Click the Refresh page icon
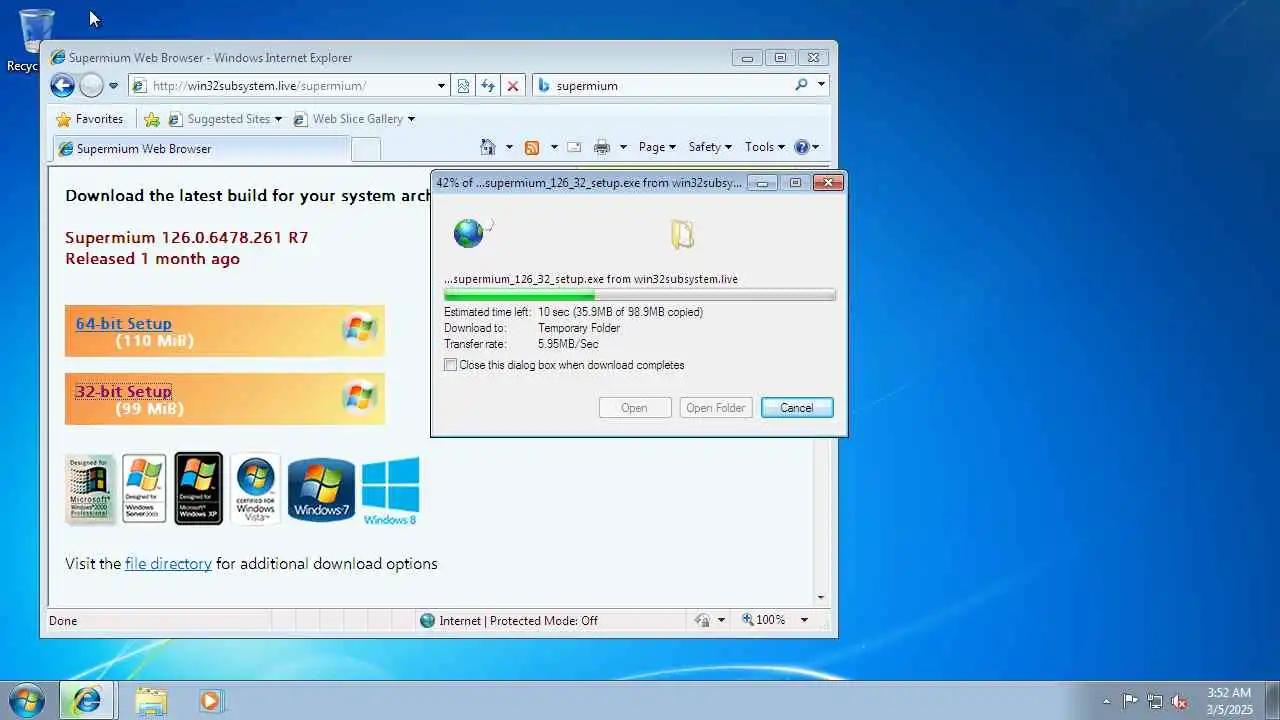This screenshot has width=1280, height=720. tap(488, 86)
